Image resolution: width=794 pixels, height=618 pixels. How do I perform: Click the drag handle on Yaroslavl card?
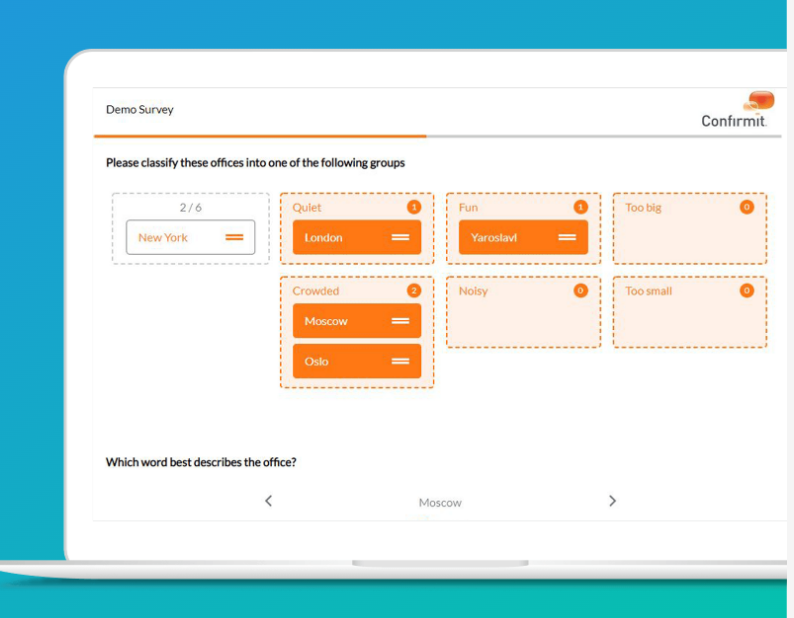tap(567, 238)
